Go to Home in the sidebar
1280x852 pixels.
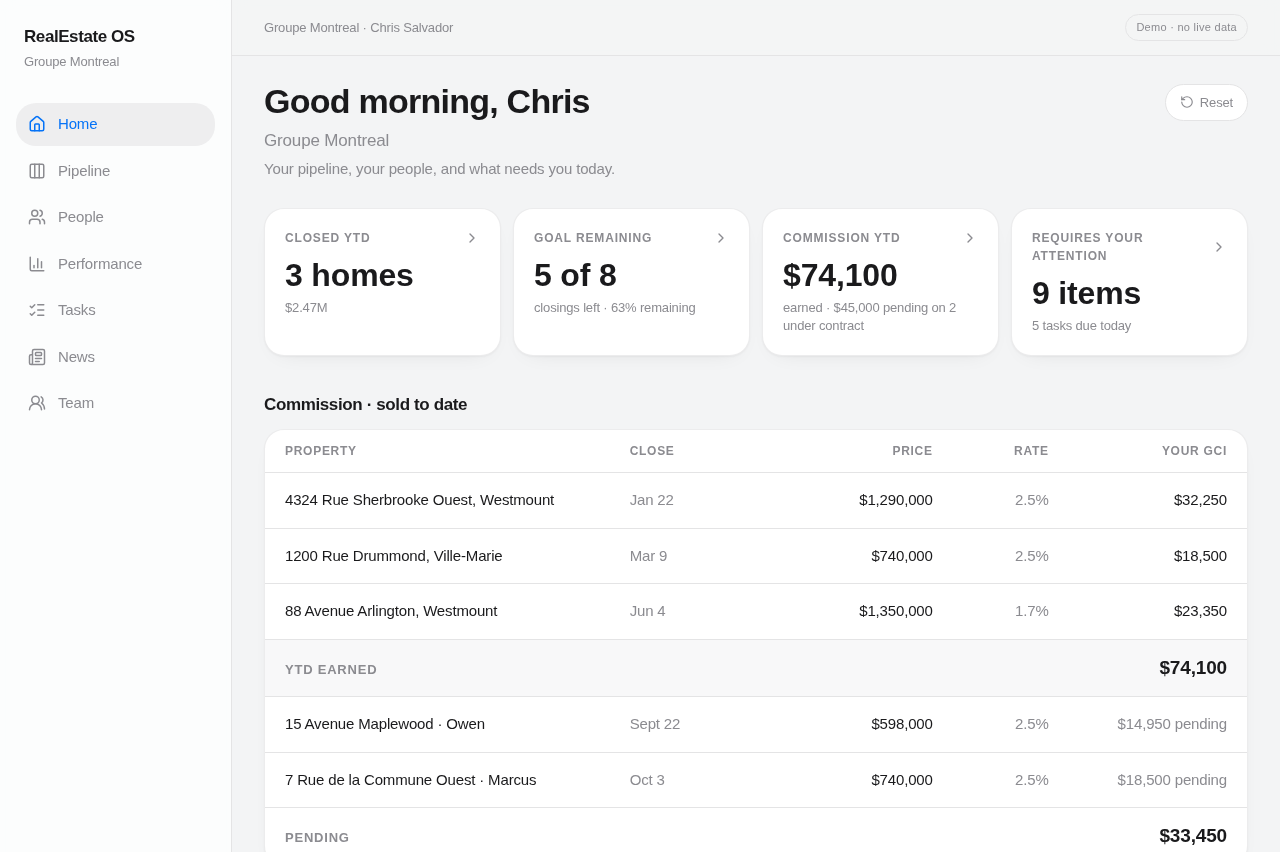pos(115,124)
